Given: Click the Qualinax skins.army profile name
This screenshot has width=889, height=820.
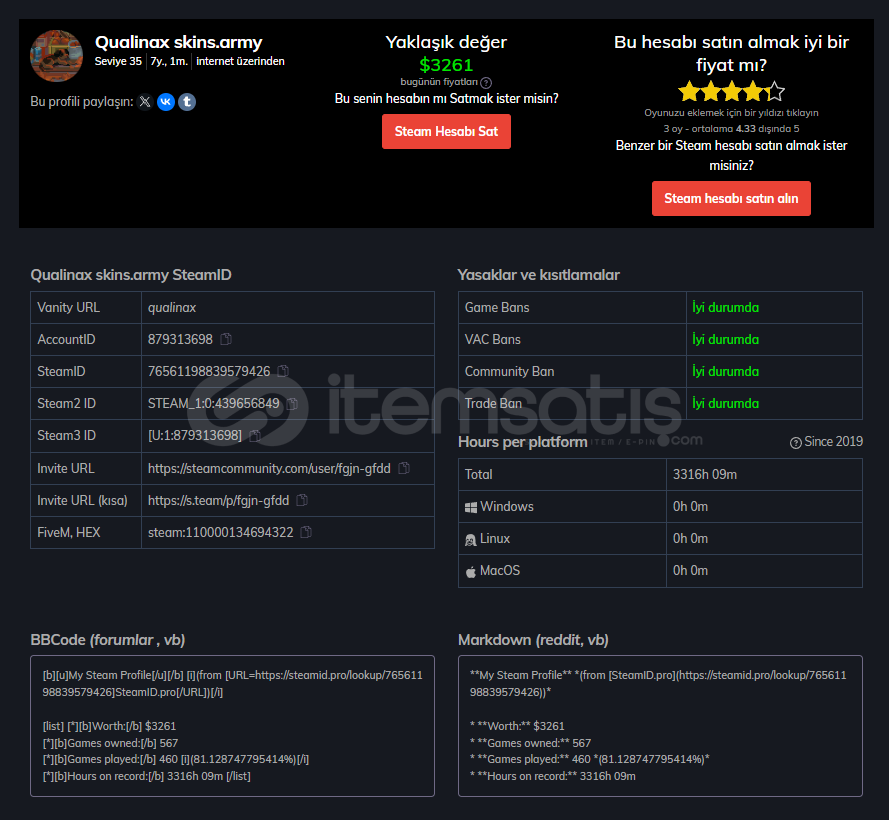Looking at the screenshot, I should coord(179,42).
